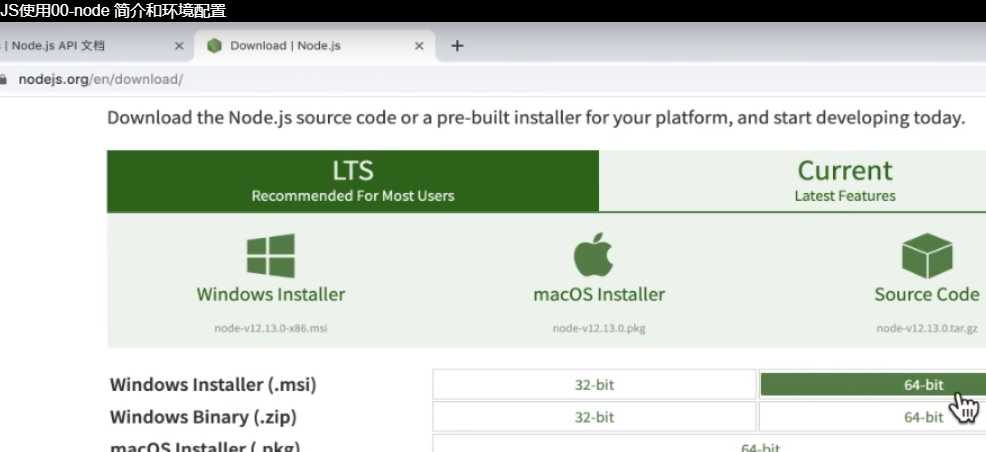Click node-v12.13.0.pkg filename
The height and width of the screenshot is (452, 986).
pos(599,328)
